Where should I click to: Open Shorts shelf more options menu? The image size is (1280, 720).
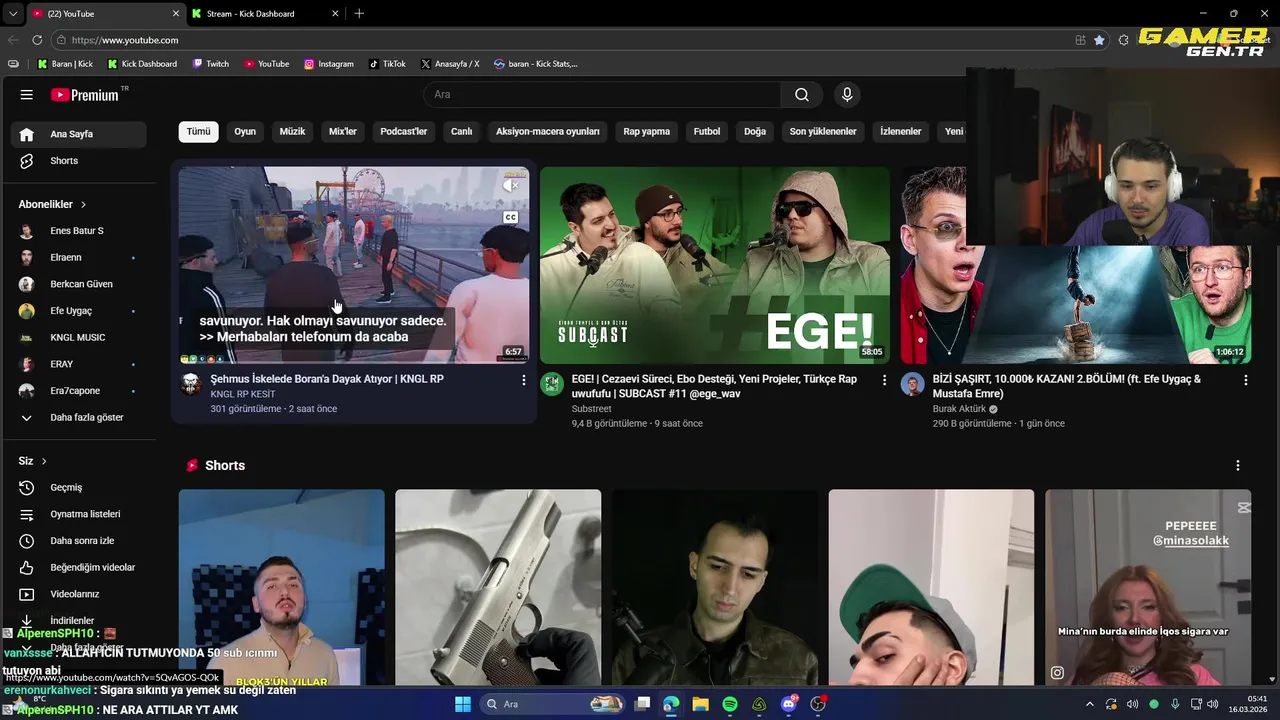(1238, 466)
